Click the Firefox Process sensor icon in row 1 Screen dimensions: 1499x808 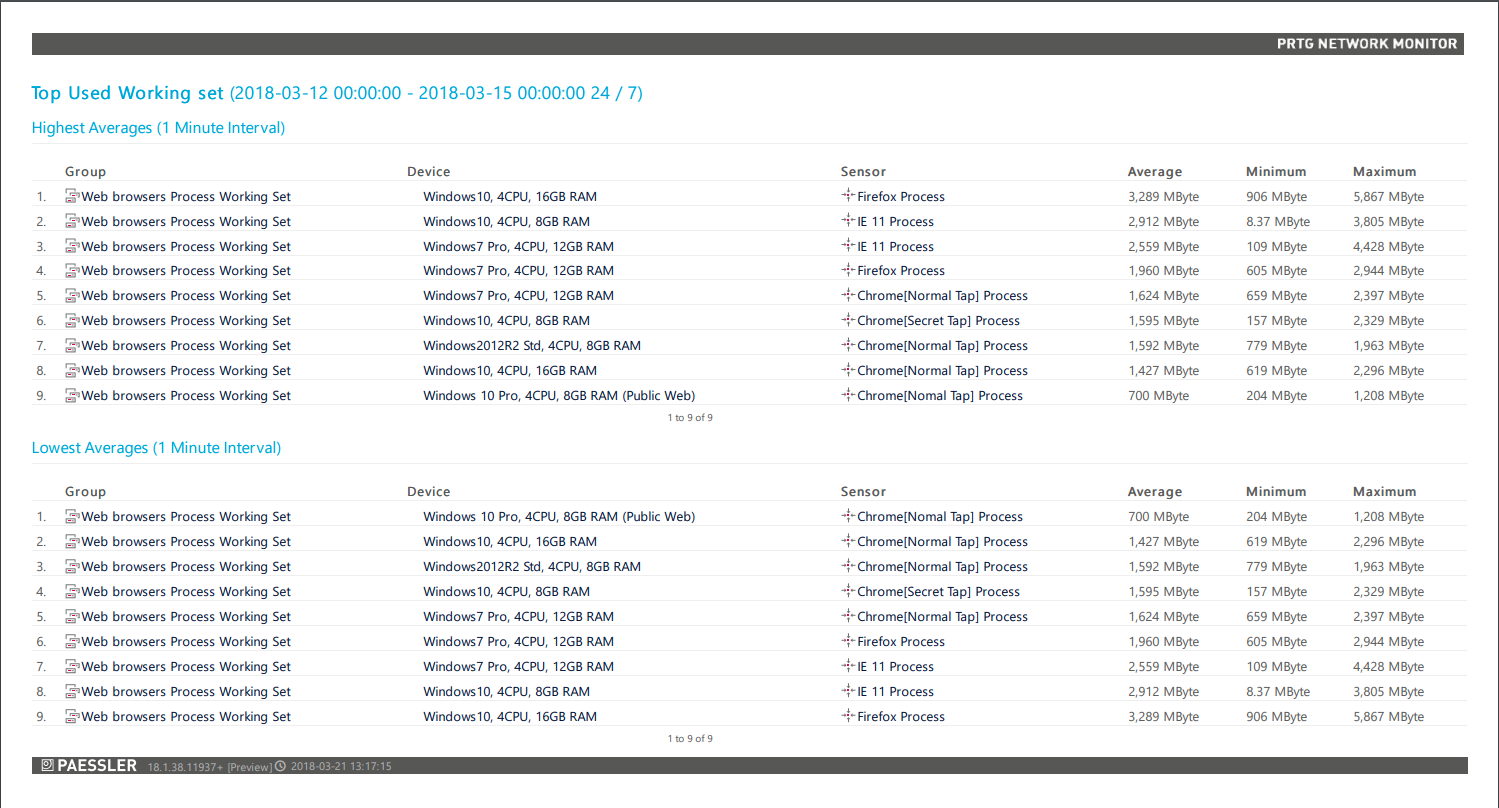coord(848,196)
